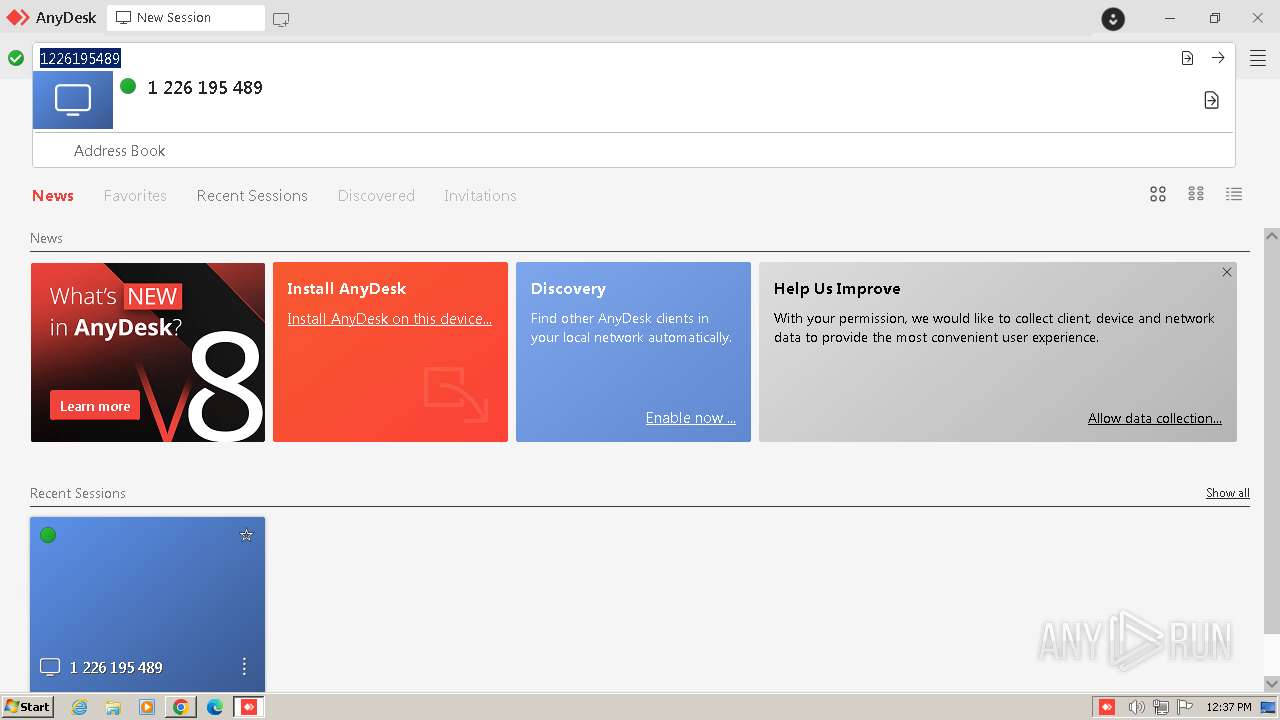
Task: Open File Explorer from the taskbar
Action: (x=113, y=707)
